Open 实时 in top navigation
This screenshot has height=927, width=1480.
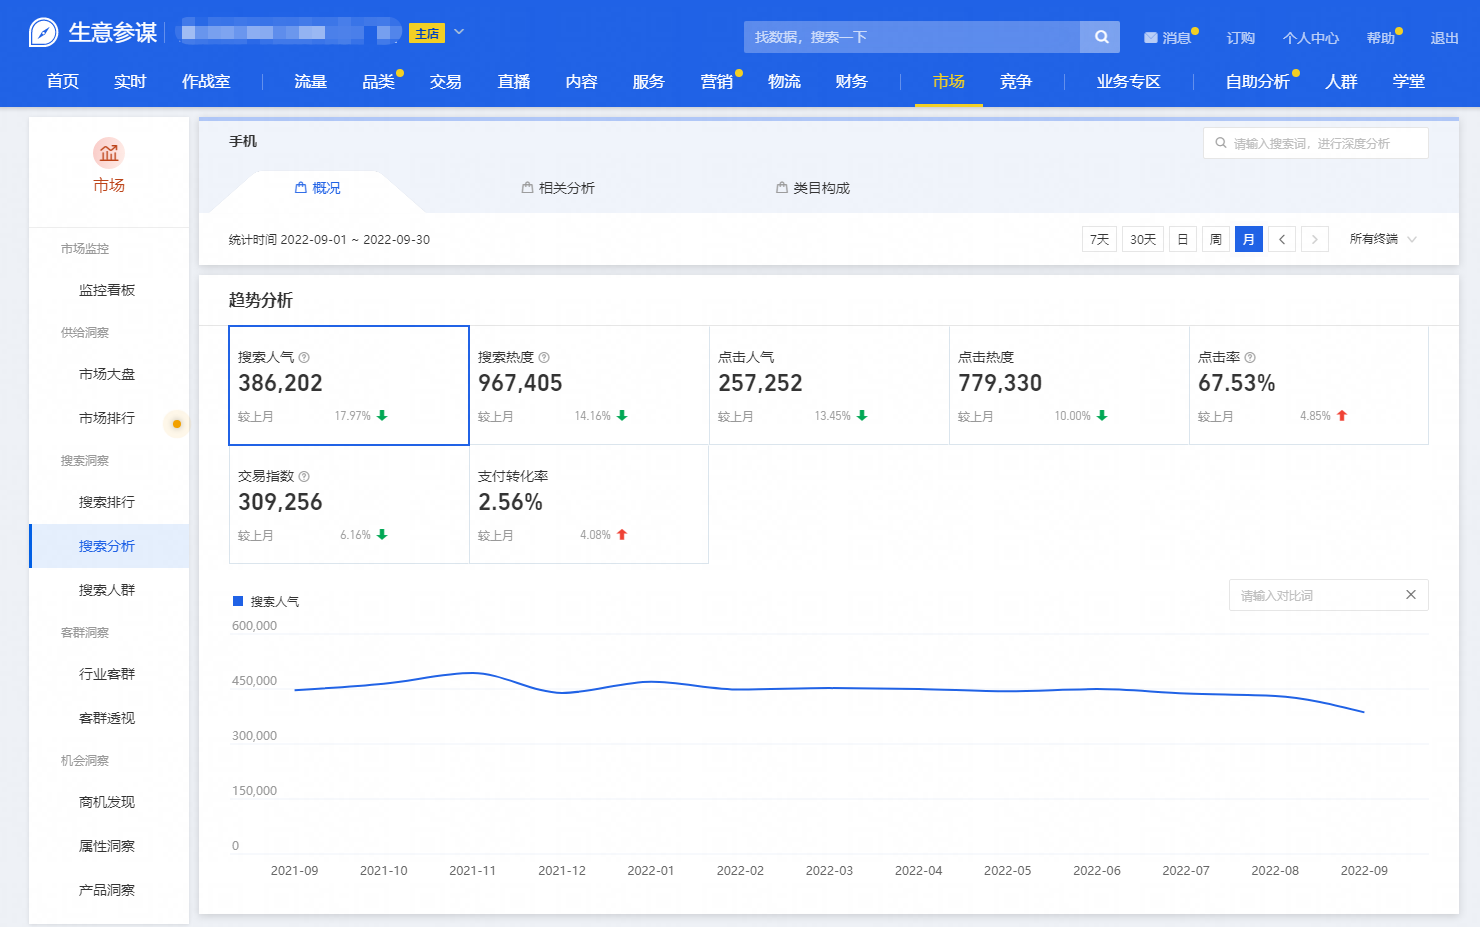(130, 82)
